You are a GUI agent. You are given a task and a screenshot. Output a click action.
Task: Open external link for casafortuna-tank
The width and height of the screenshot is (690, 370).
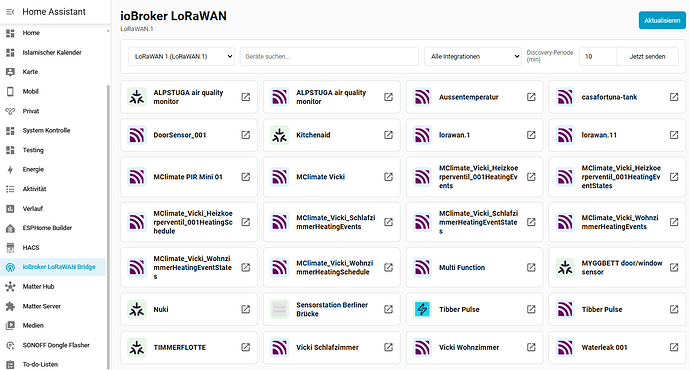point(674,97)
